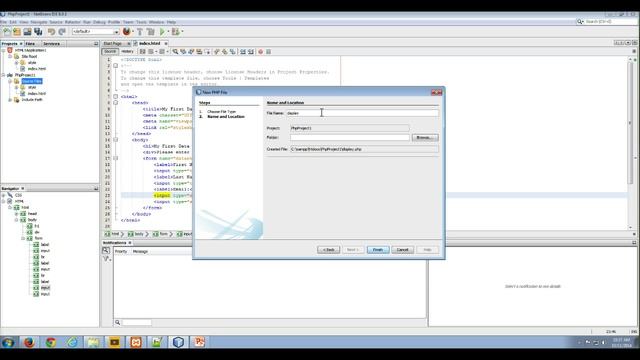640x360 pixels.
Task: Click the File Name input field
Action: (362, 113)
